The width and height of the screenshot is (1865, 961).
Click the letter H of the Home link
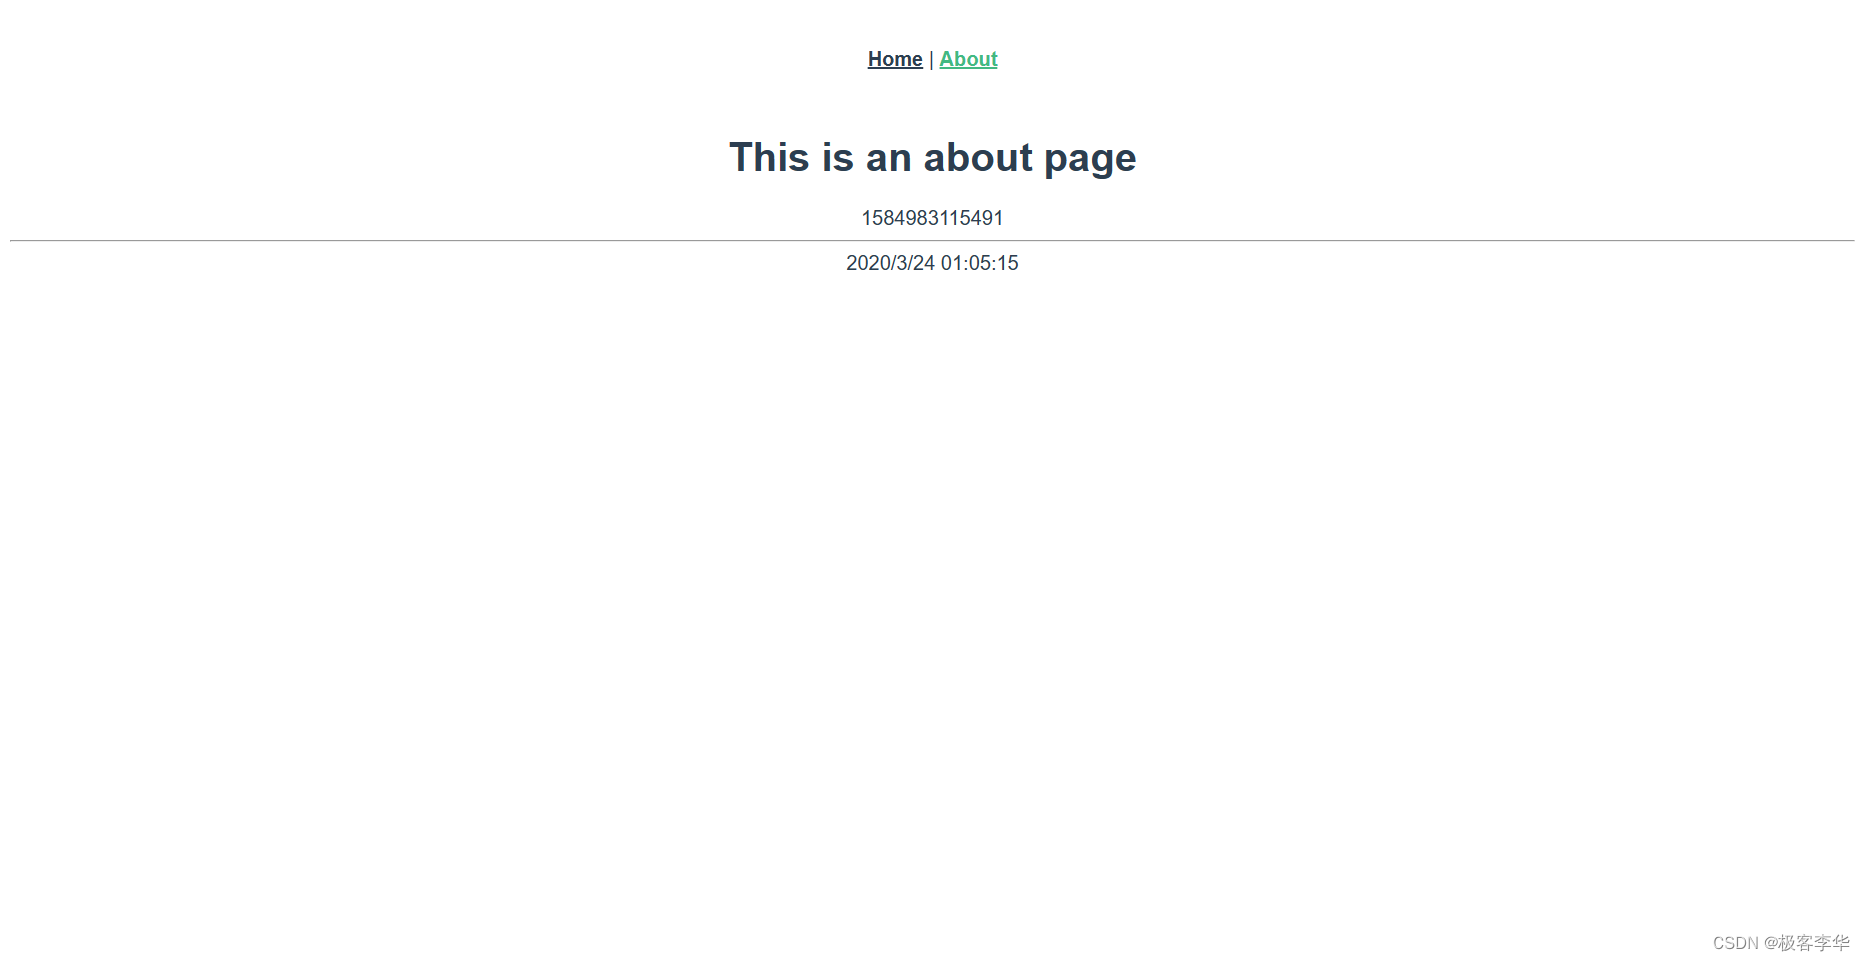(x=875, y=59)
